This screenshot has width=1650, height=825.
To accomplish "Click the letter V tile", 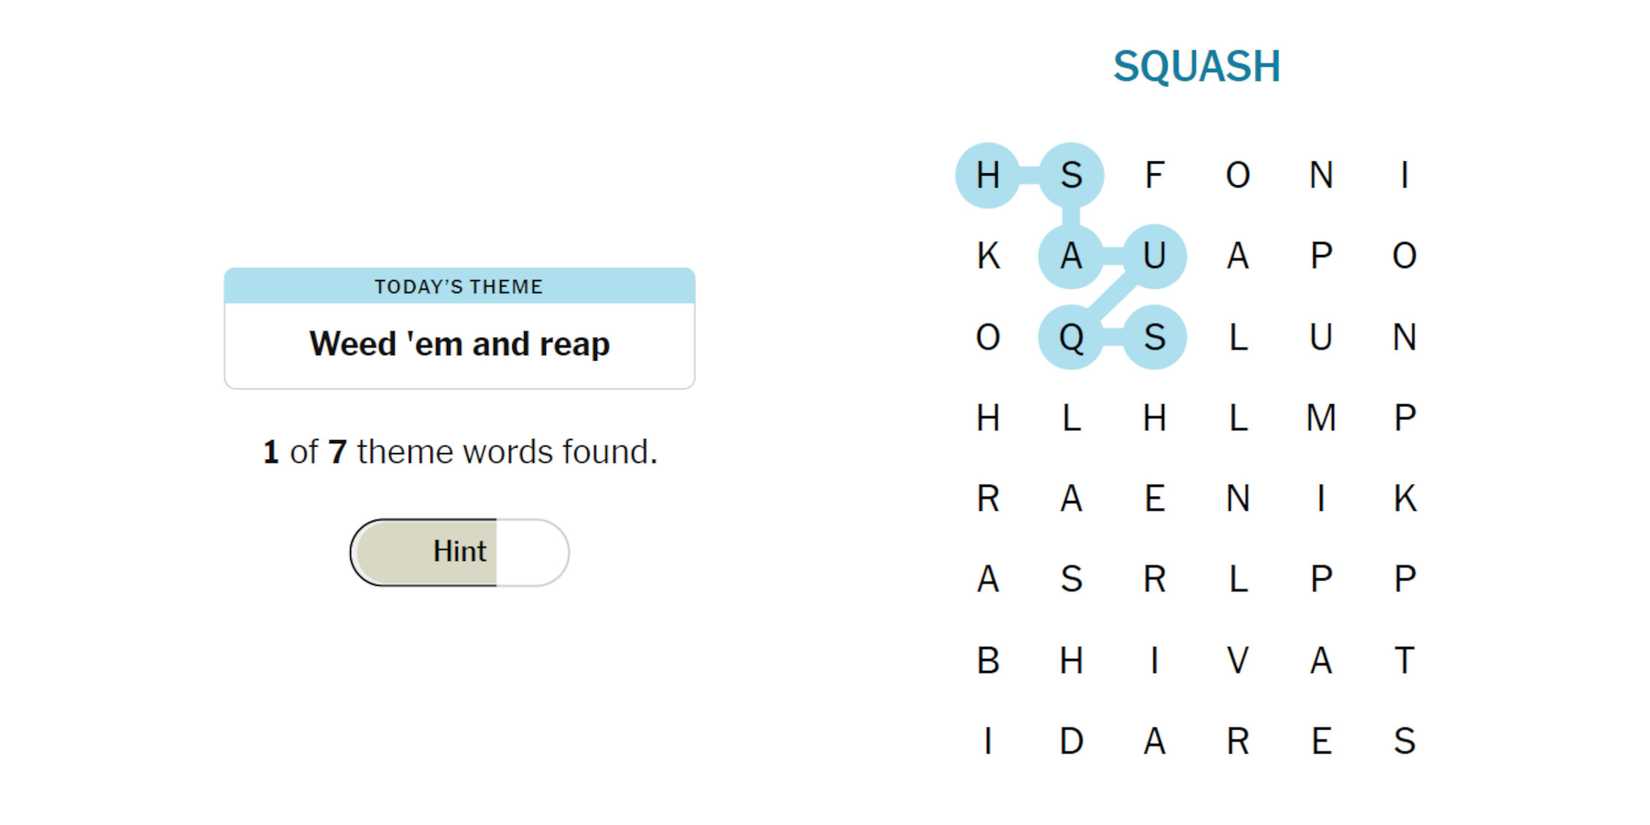I will [1238, 661].
